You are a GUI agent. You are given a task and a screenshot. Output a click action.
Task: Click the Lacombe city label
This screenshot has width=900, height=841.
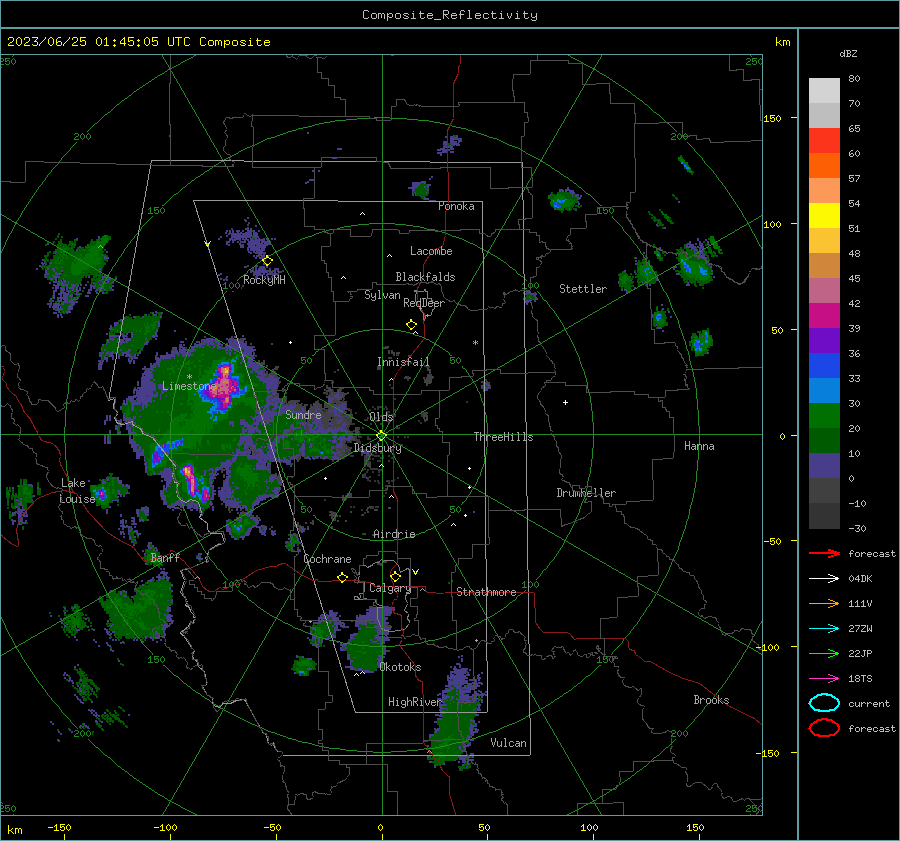click(x=431, y=251)
